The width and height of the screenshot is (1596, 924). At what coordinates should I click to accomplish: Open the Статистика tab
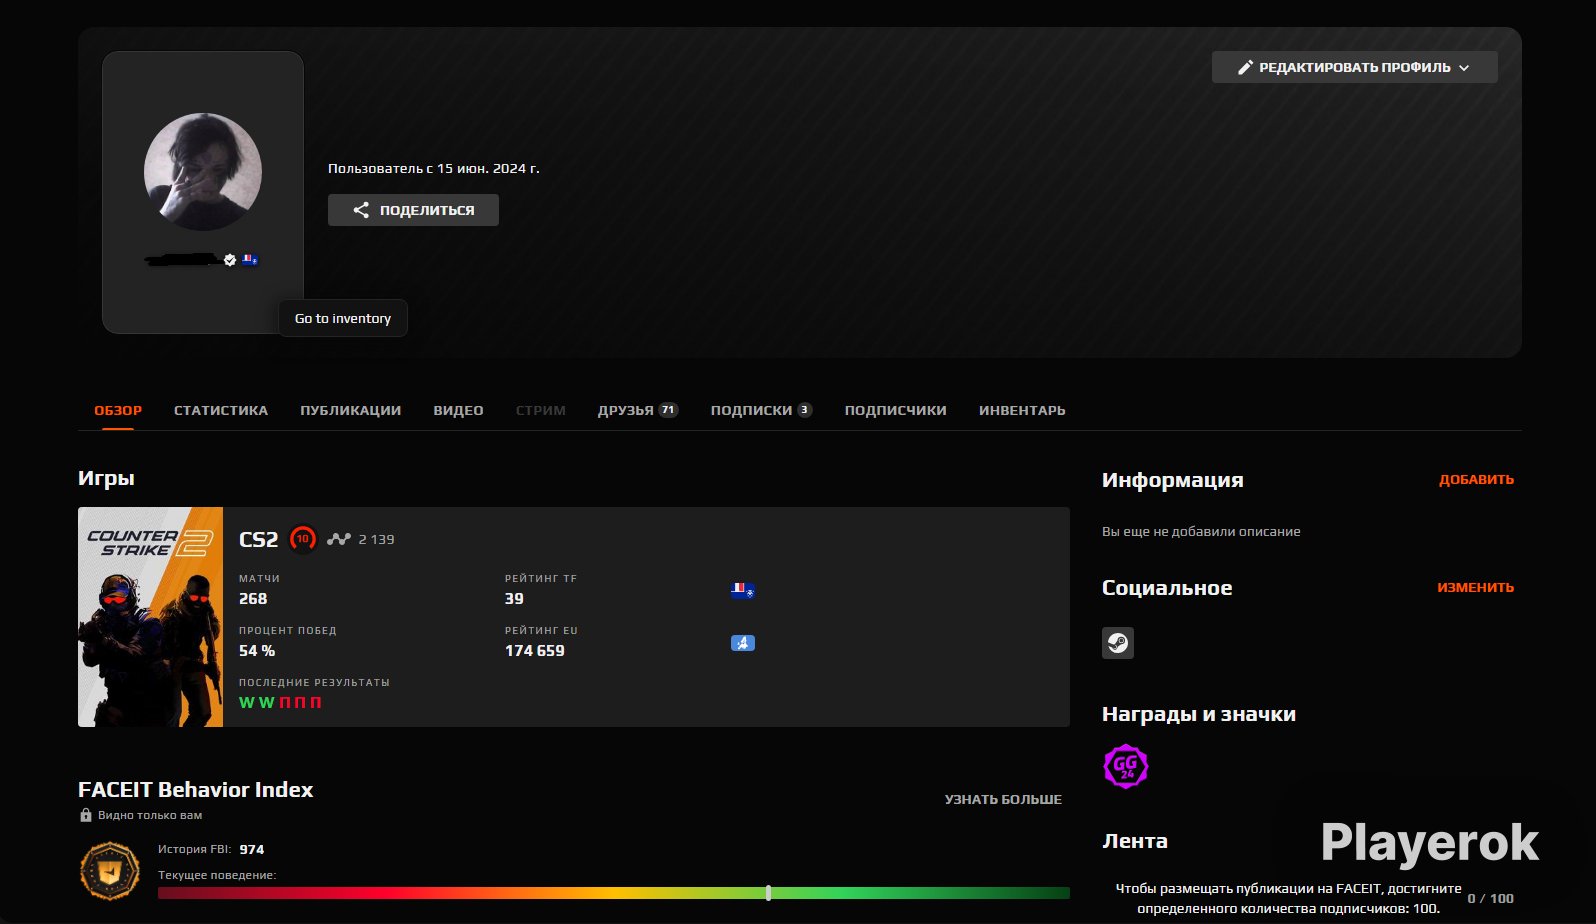221,410
